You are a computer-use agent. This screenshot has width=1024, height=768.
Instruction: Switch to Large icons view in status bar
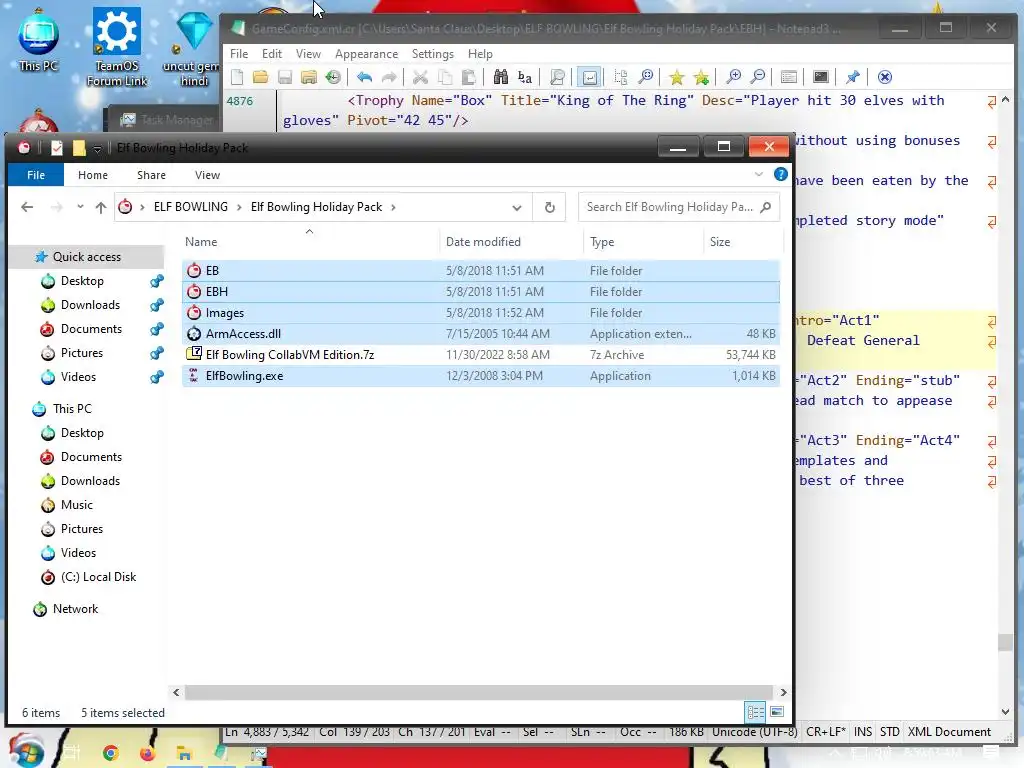point(777,712)
